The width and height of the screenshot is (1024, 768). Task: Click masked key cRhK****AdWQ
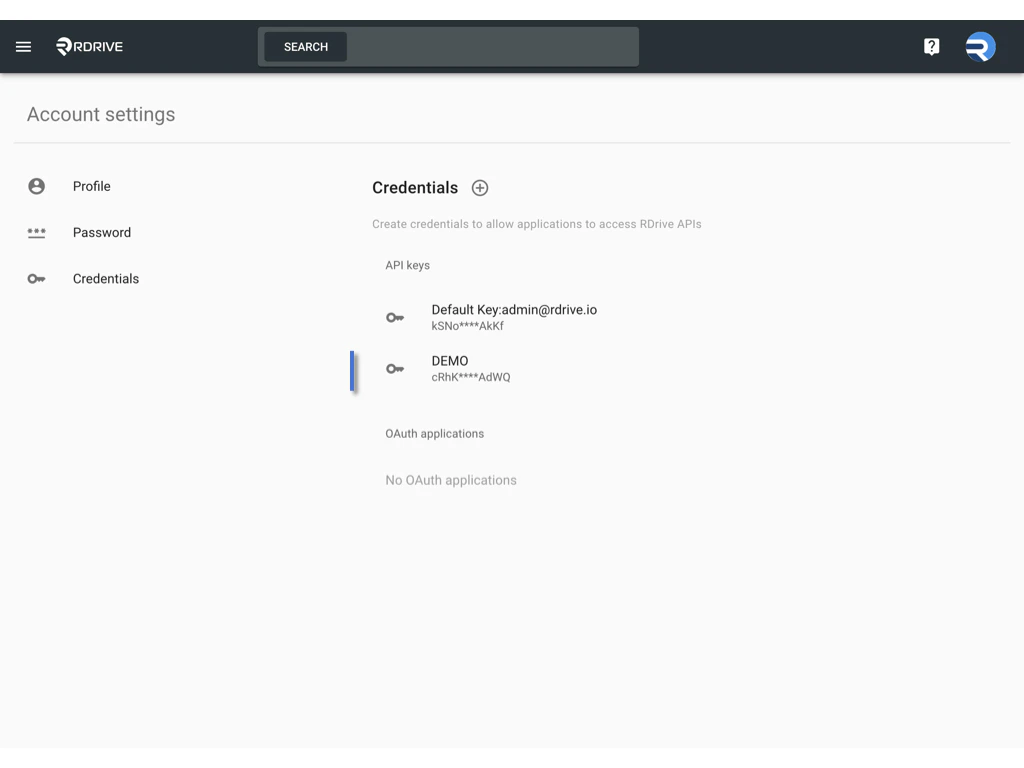pyautogui.click(x=471, y=377)
